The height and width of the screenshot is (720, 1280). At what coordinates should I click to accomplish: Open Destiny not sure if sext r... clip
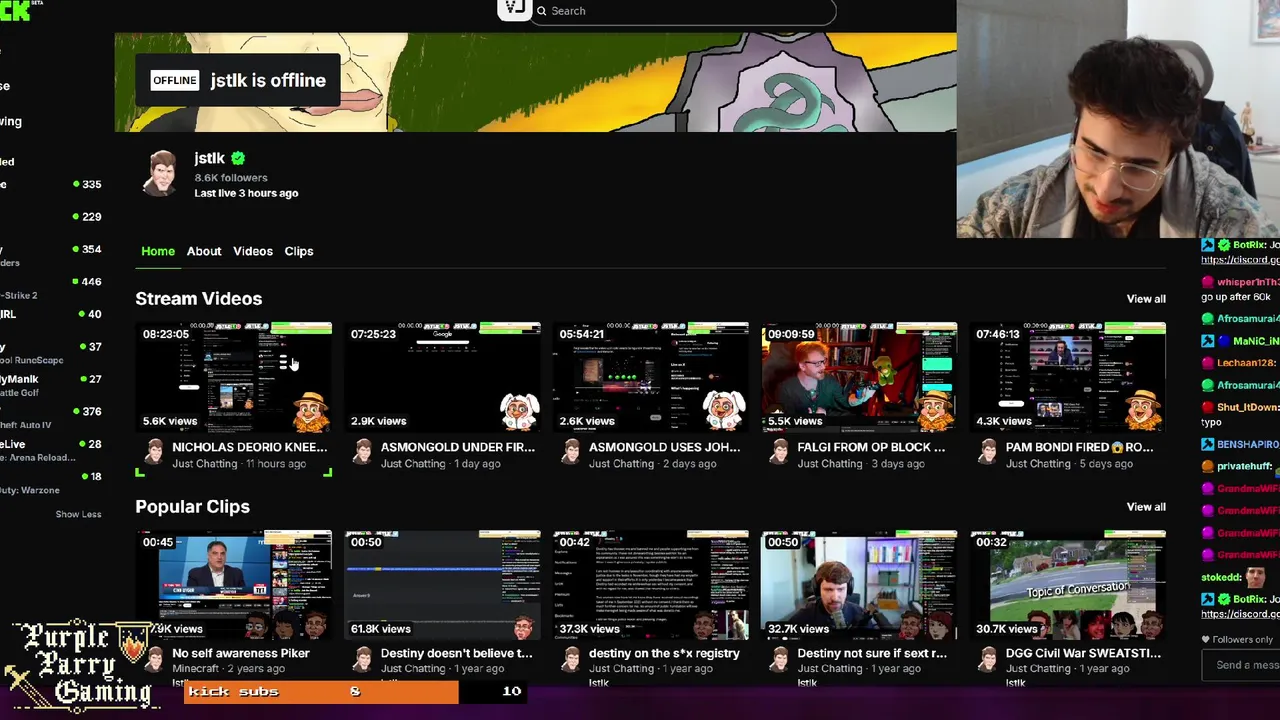tap(871, 653)
